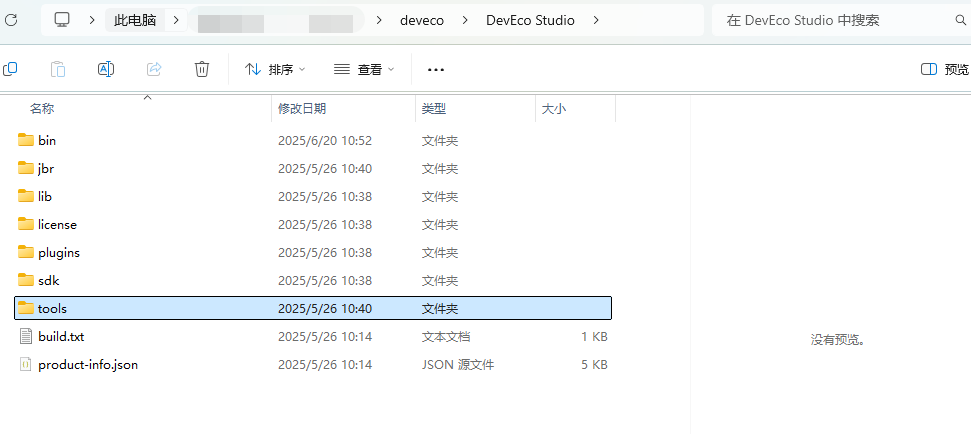The width and height of the screenshot is (971, 434).
Task: Sort by the 修改日期 column header
Action: (302, 109)
